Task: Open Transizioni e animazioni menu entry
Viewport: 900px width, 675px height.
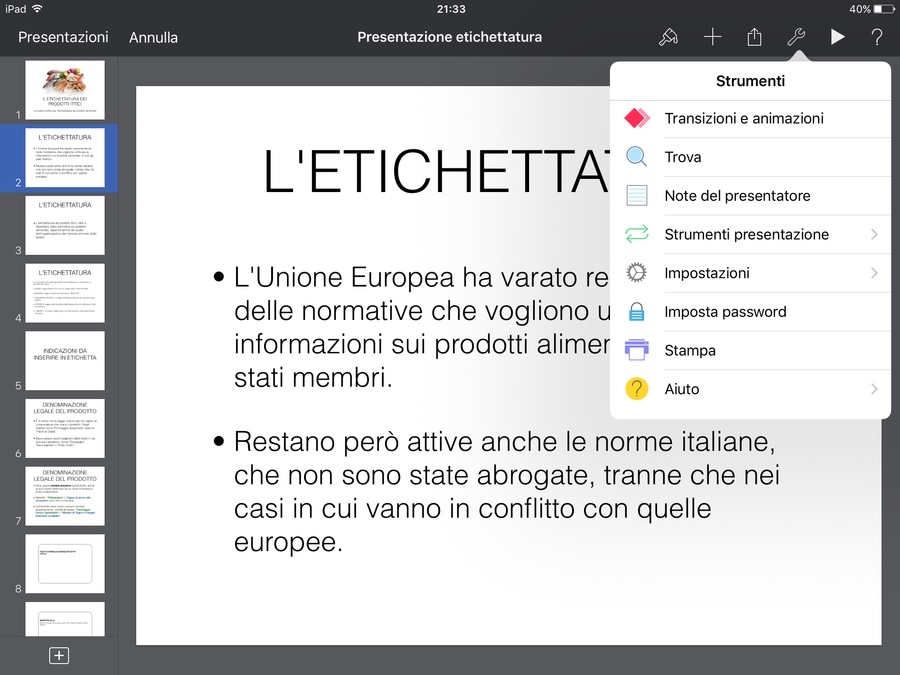Action: [750, 119]
